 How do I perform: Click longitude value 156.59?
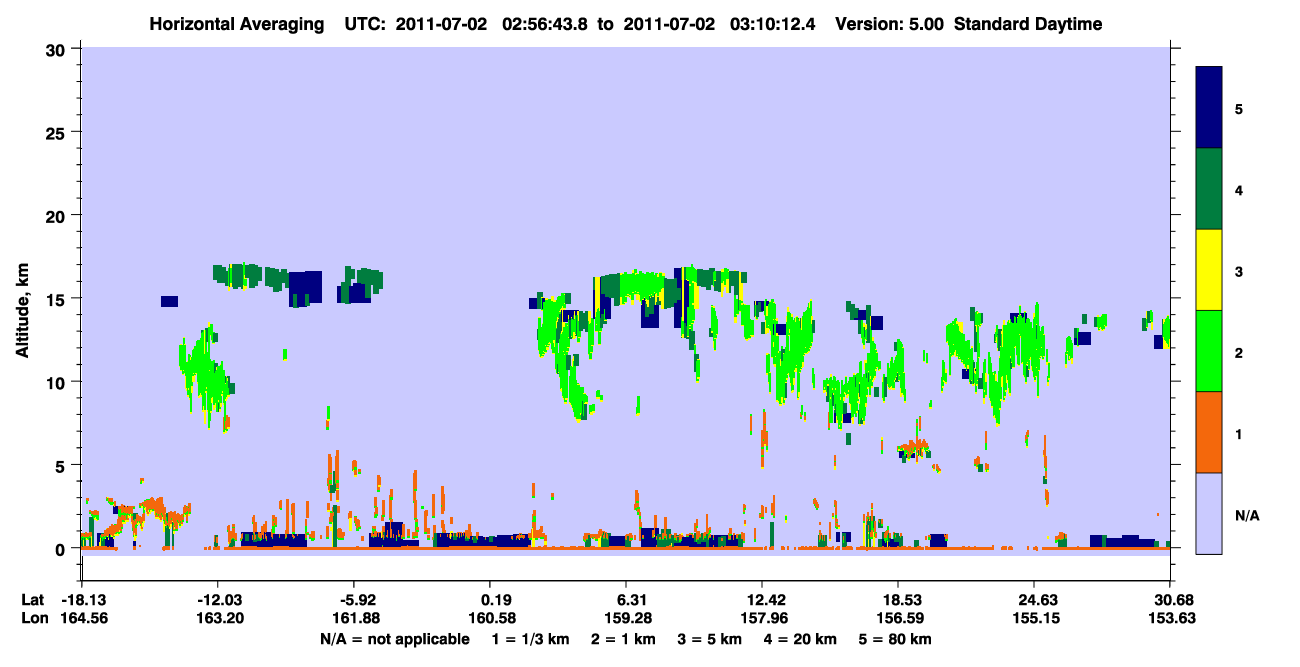[899, 619]
